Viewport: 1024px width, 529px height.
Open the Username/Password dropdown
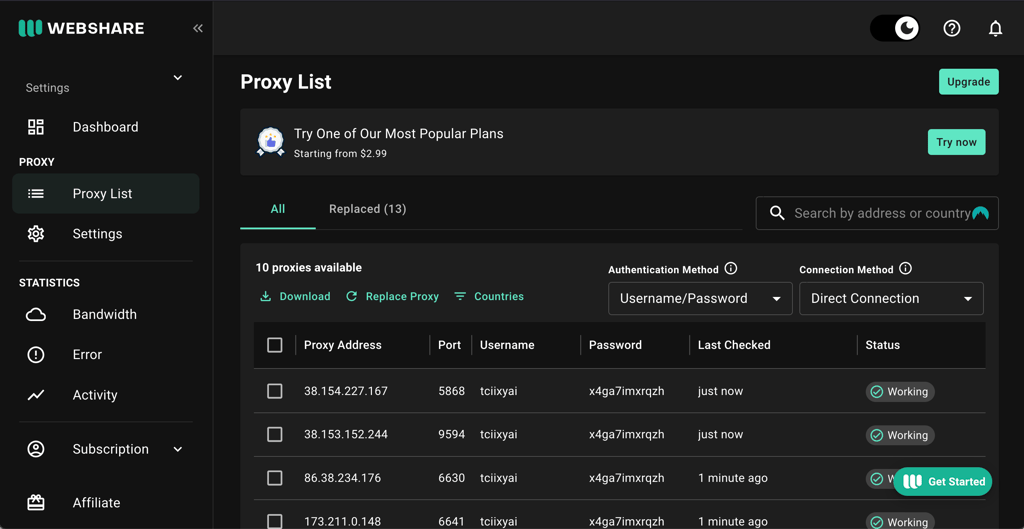(x=700, y=298)
